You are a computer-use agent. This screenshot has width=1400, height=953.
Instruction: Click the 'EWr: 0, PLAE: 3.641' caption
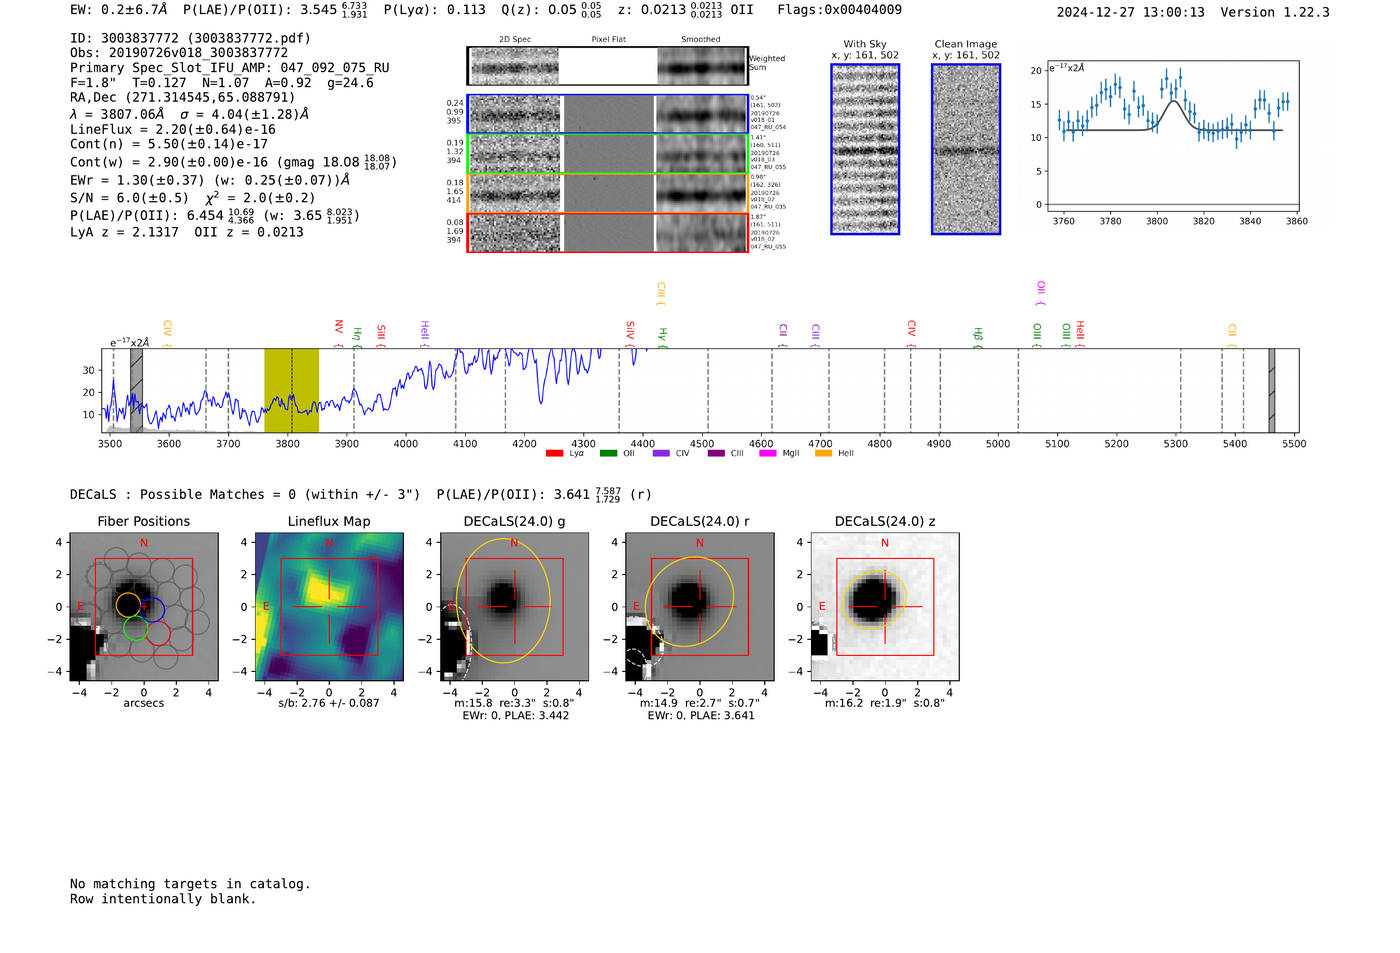coord(701,715)
